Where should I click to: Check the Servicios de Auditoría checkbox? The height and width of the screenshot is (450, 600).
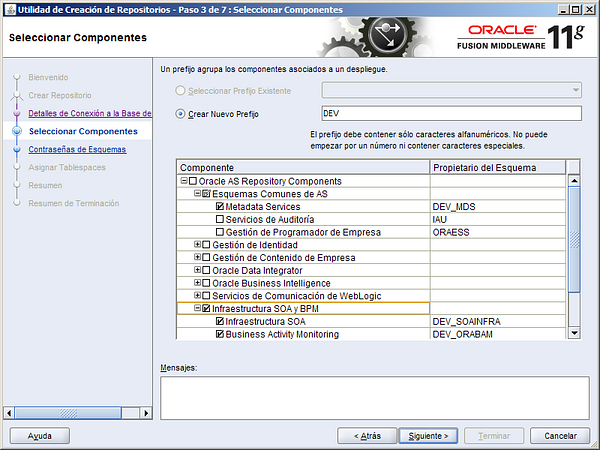220,219
